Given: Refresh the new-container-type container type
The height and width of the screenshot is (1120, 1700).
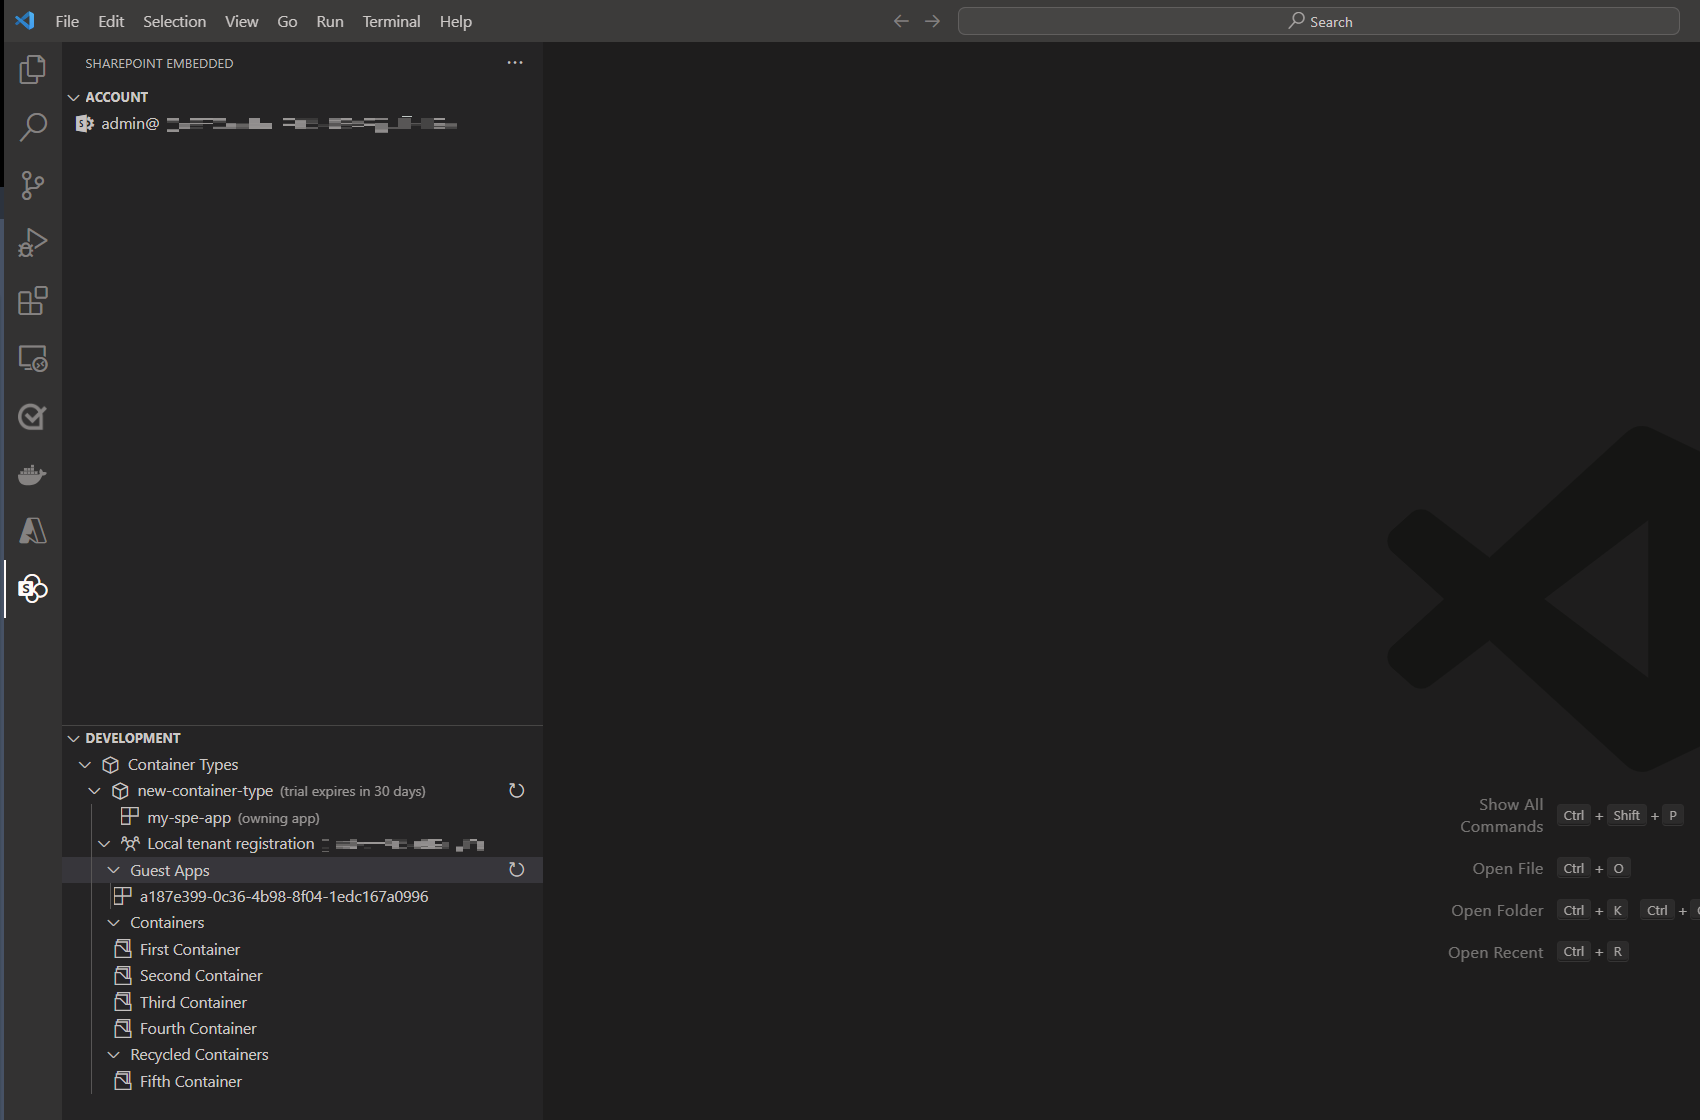Looking at the screenshot, I should coord(516,790).
